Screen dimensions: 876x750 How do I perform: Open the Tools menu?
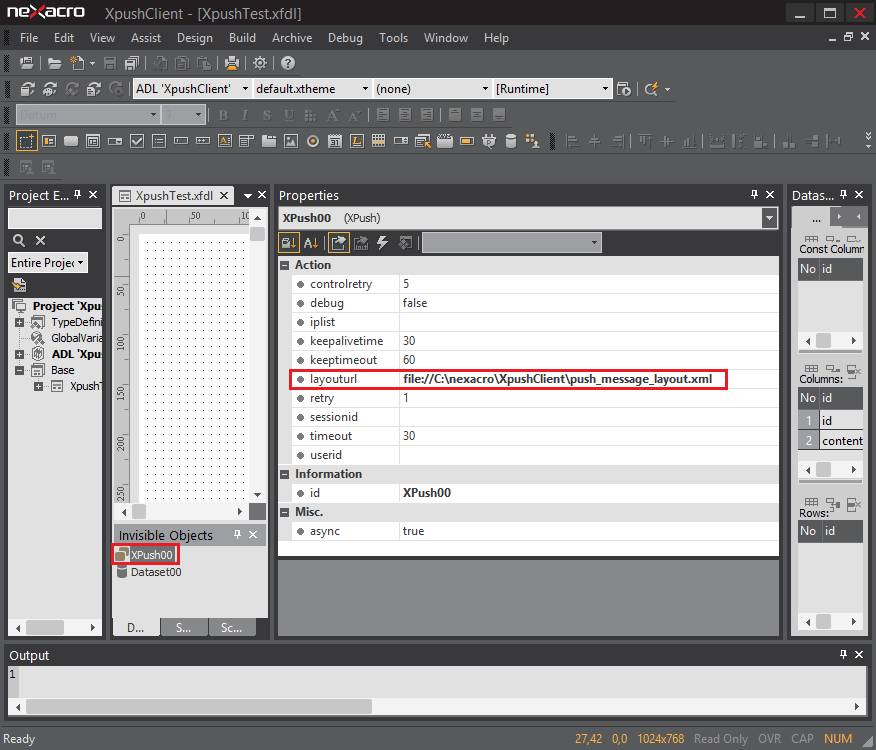pyautogui.click(x=393, y=38)
